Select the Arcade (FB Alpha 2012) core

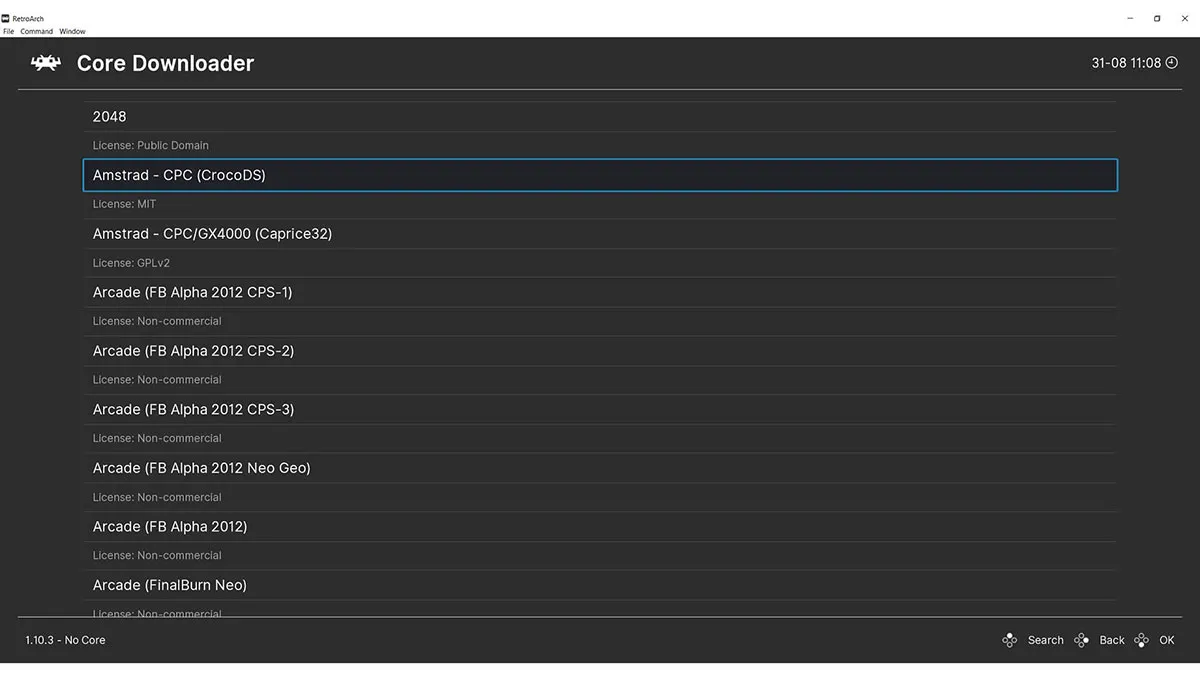[x=600, y=526]
